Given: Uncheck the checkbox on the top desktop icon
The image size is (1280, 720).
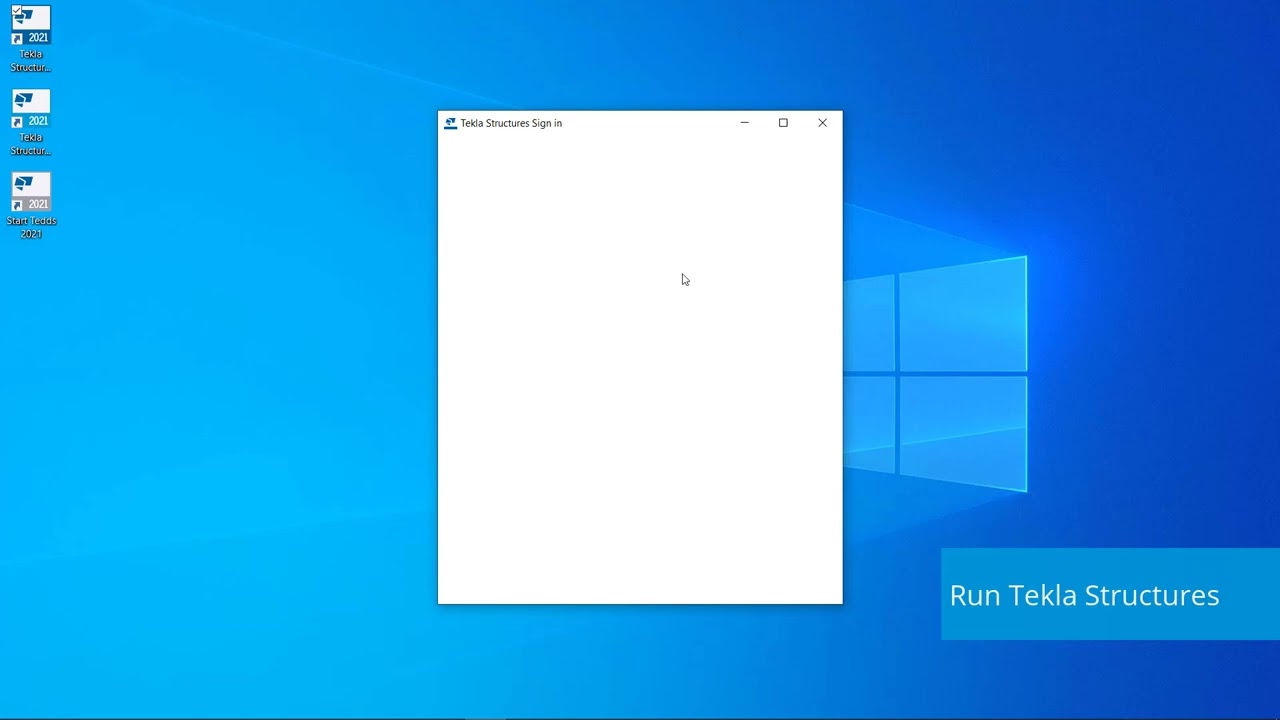Looking at the screenshot, I should pyautogui.click(x=17, y=11).
